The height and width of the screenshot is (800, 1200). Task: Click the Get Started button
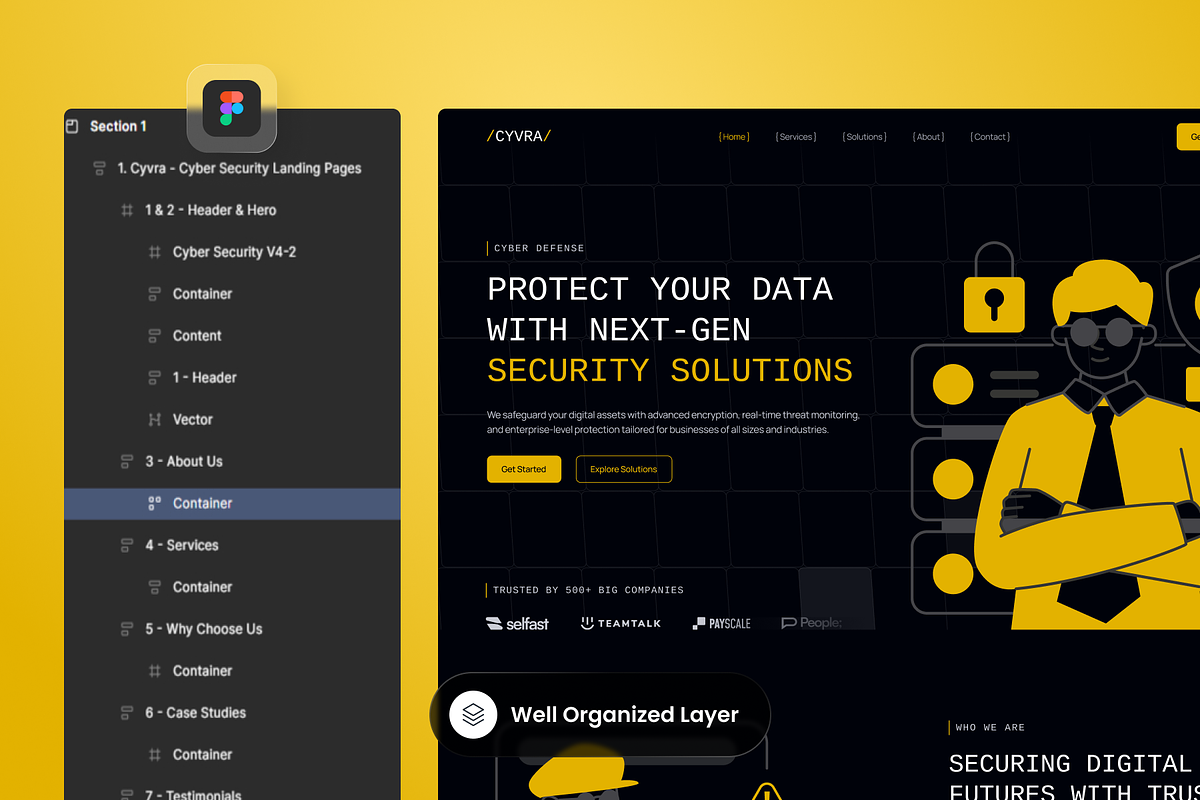click(524, 469)
